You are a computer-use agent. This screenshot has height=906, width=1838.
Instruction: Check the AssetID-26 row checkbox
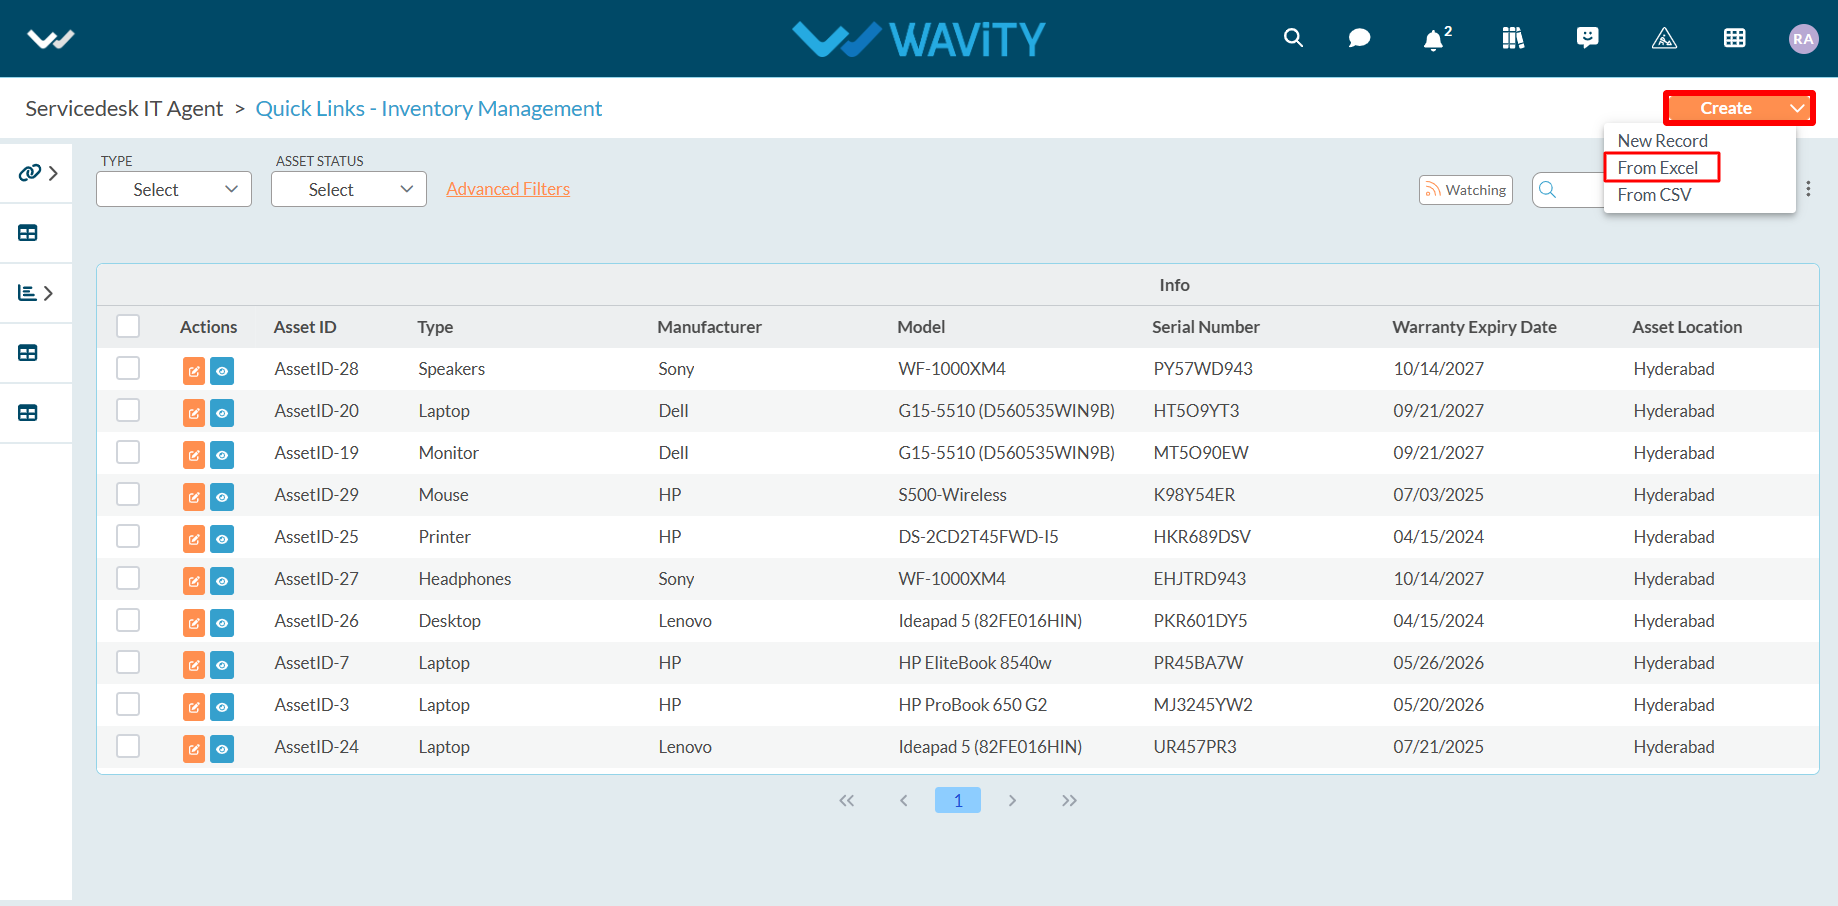click(x=128, y=620)
